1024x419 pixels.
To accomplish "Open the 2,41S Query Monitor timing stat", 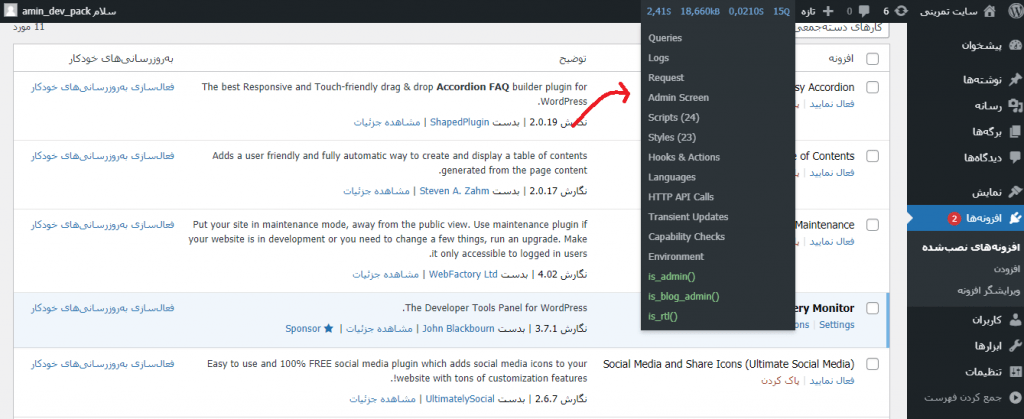I will [658, 10].
